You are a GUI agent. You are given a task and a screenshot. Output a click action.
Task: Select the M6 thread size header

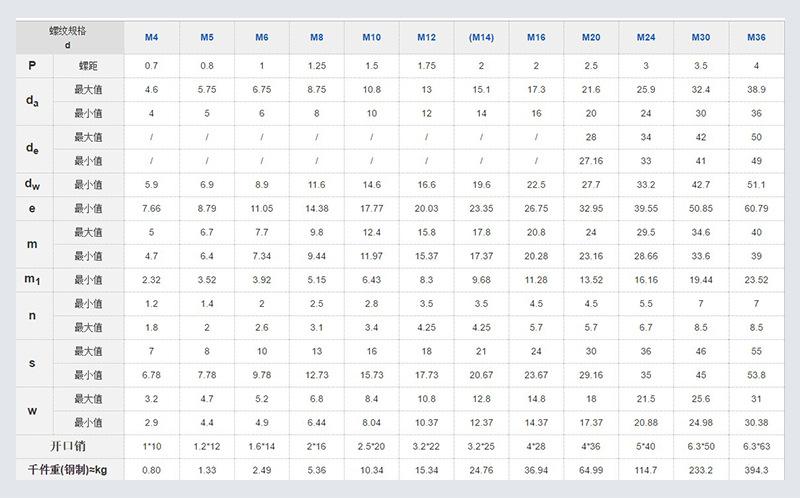pyautogui.click(x=261, y=37)
